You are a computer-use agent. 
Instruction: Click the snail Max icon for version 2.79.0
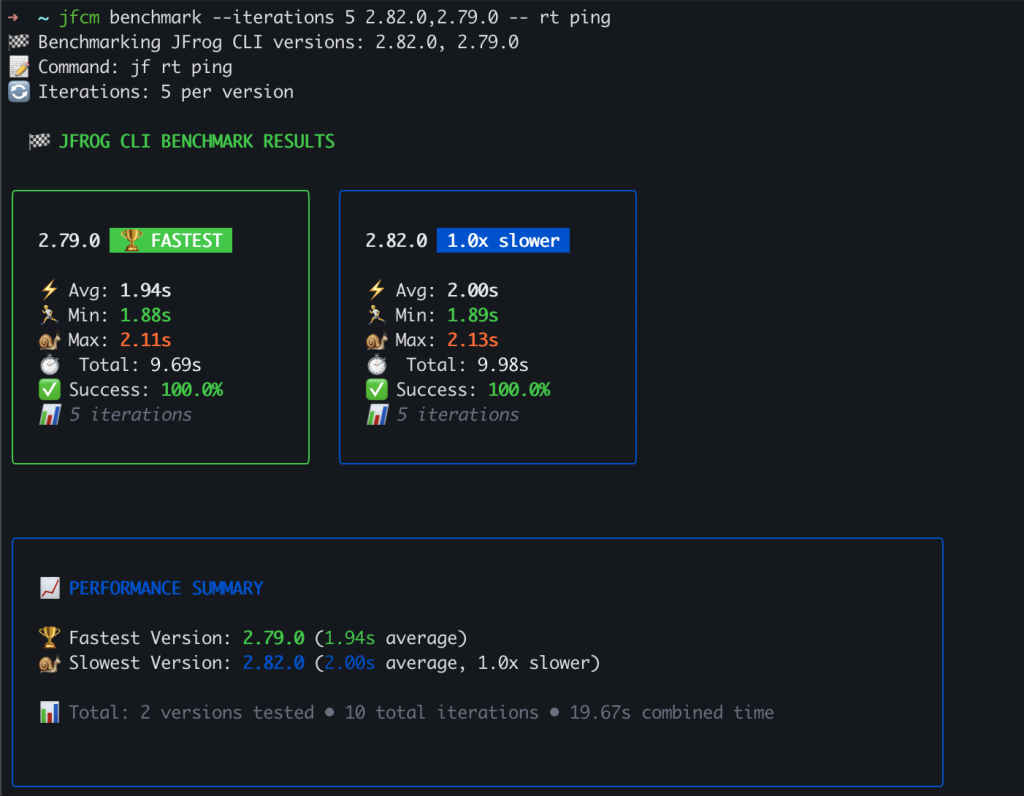coord(48,340)
